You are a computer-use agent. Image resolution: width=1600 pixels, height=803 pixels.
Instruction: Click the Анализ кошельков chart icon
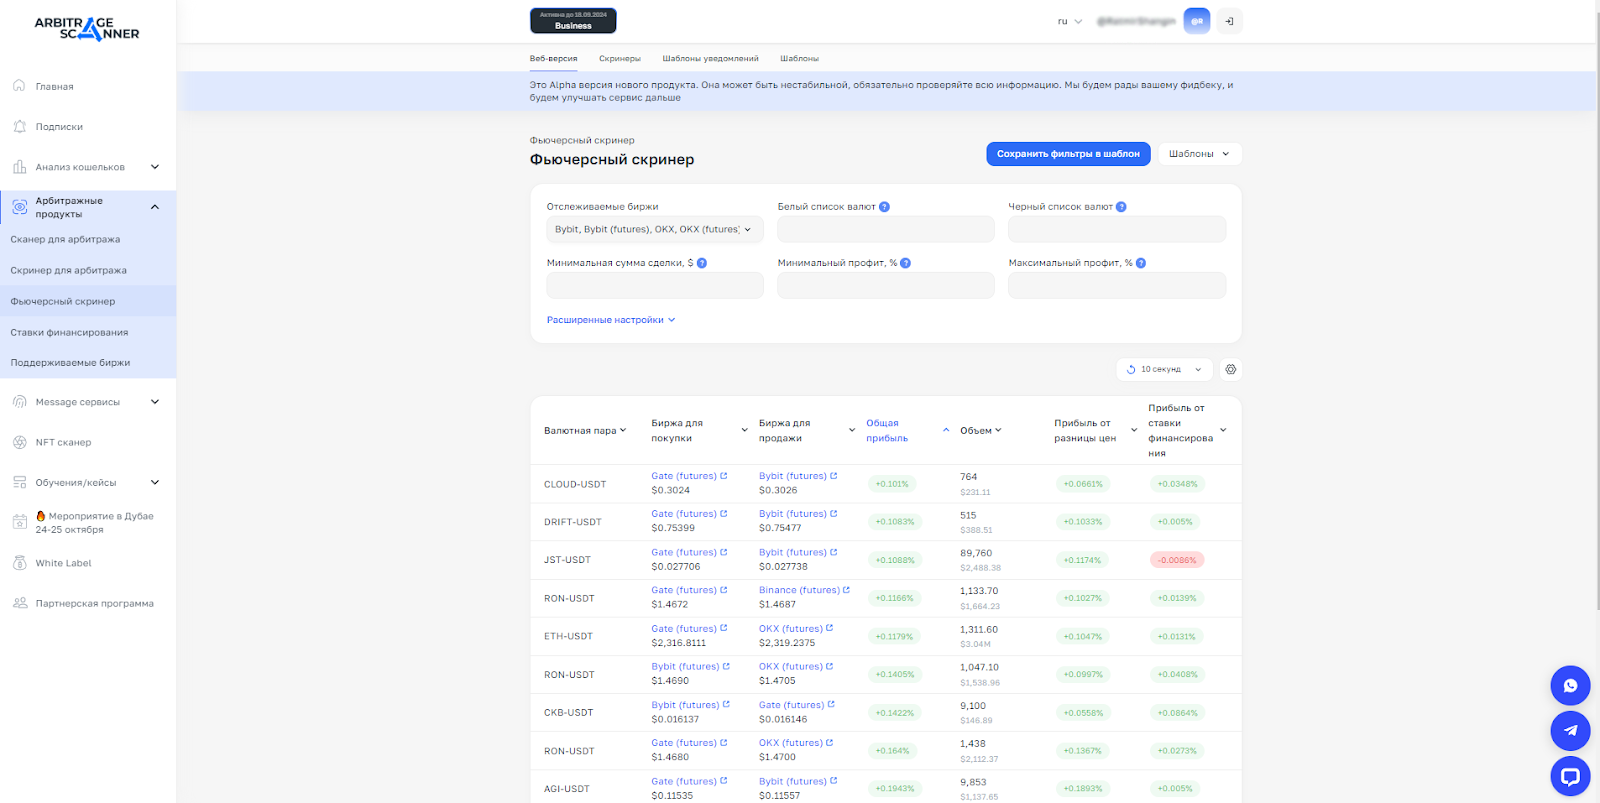click(20, 167)
